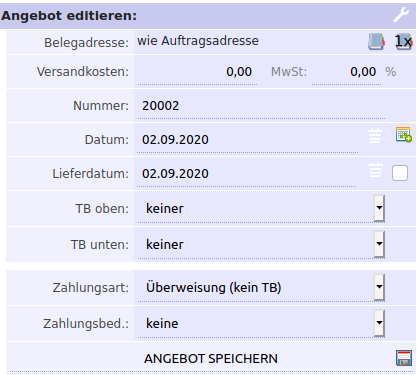This screenshot has width=420, height=375.
Task: Toggle the Lieferdatum checkbox
Action: (x=400, y=173)
